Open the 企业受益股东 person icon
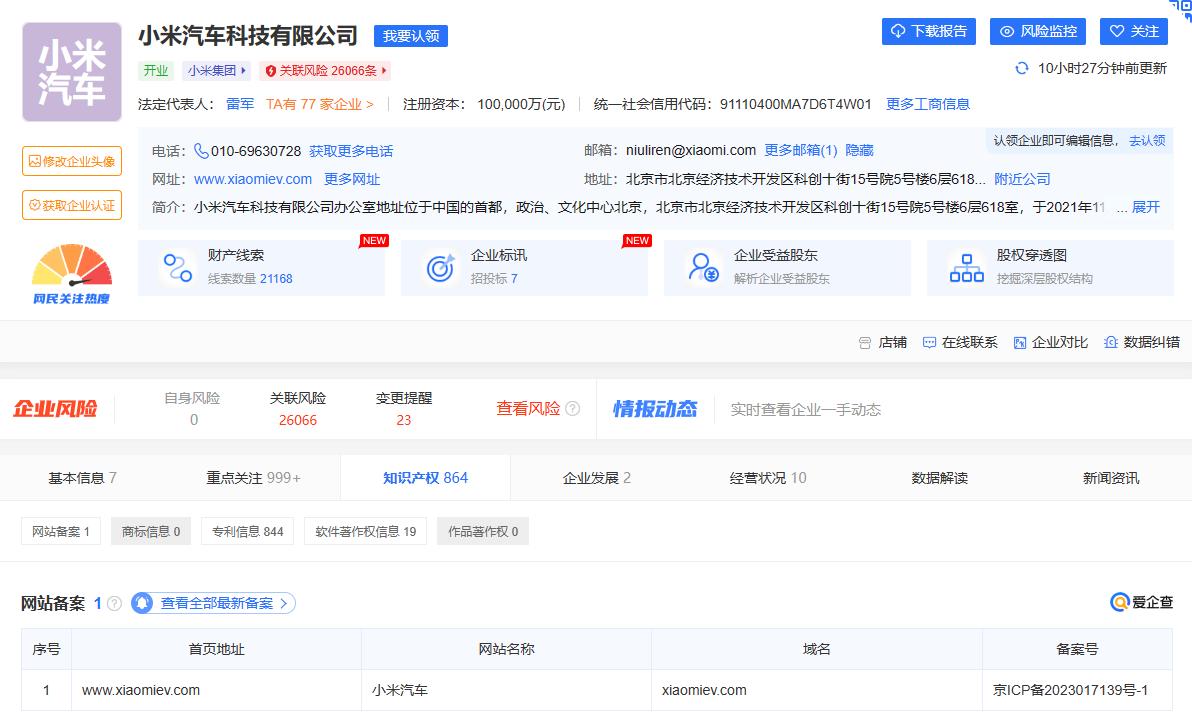This screenshot has height=726, width=1192. [703, 268]
